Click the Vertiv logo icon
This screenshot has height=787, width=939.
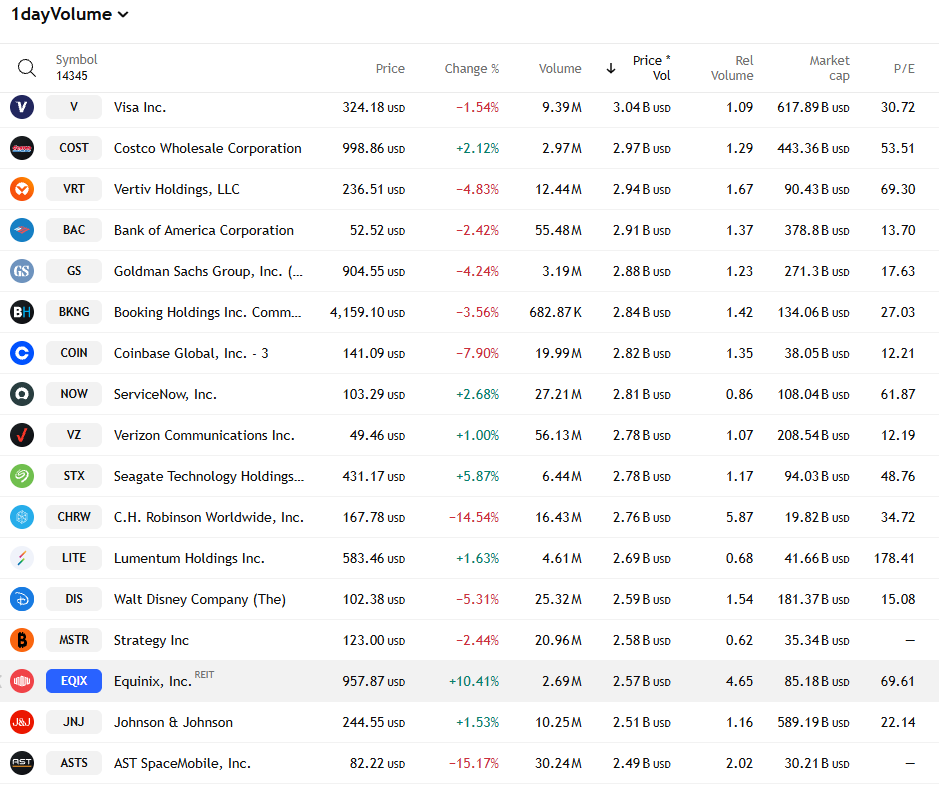coord(22,189)
